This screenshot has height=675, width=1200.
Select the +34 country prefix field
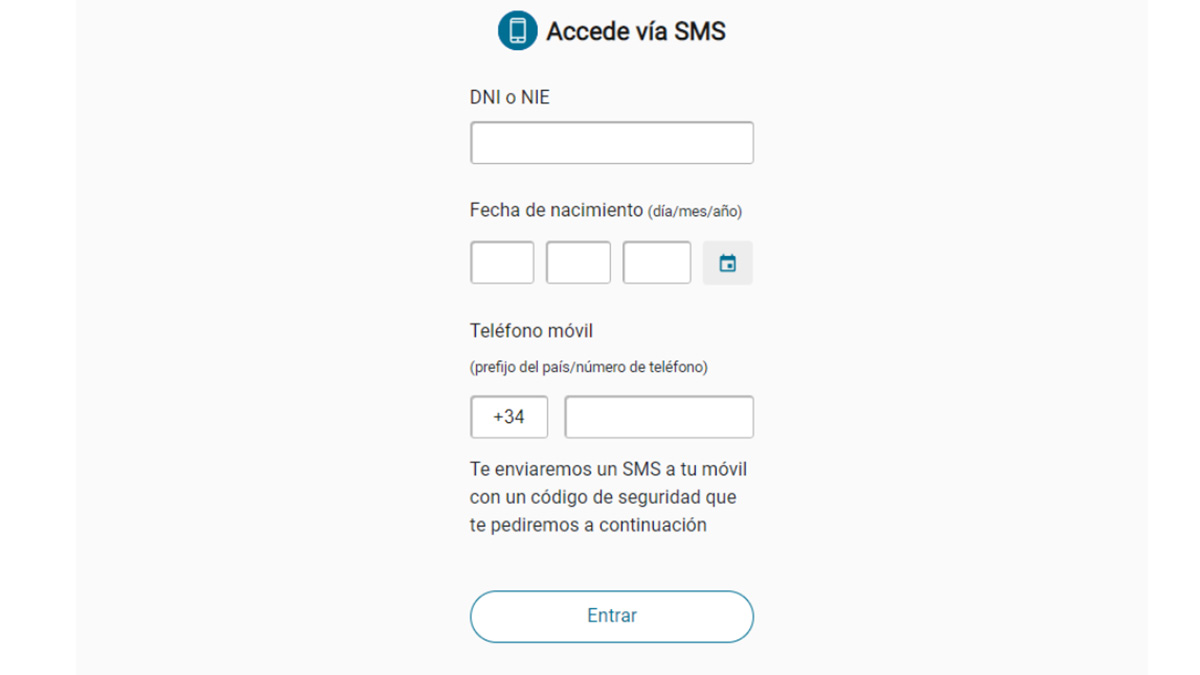pos(509,417)
